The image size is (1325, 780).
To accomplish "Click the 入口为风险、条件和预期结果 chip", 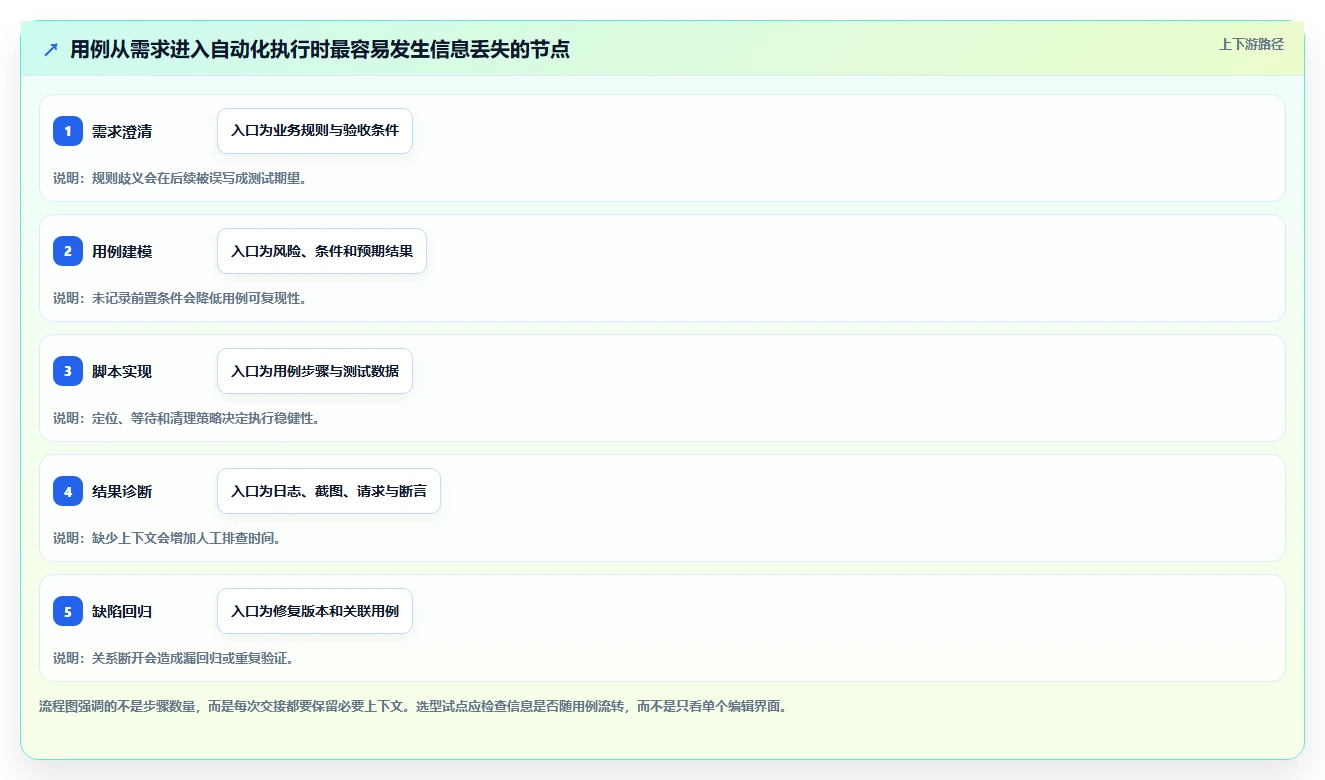I will point(322,251).
